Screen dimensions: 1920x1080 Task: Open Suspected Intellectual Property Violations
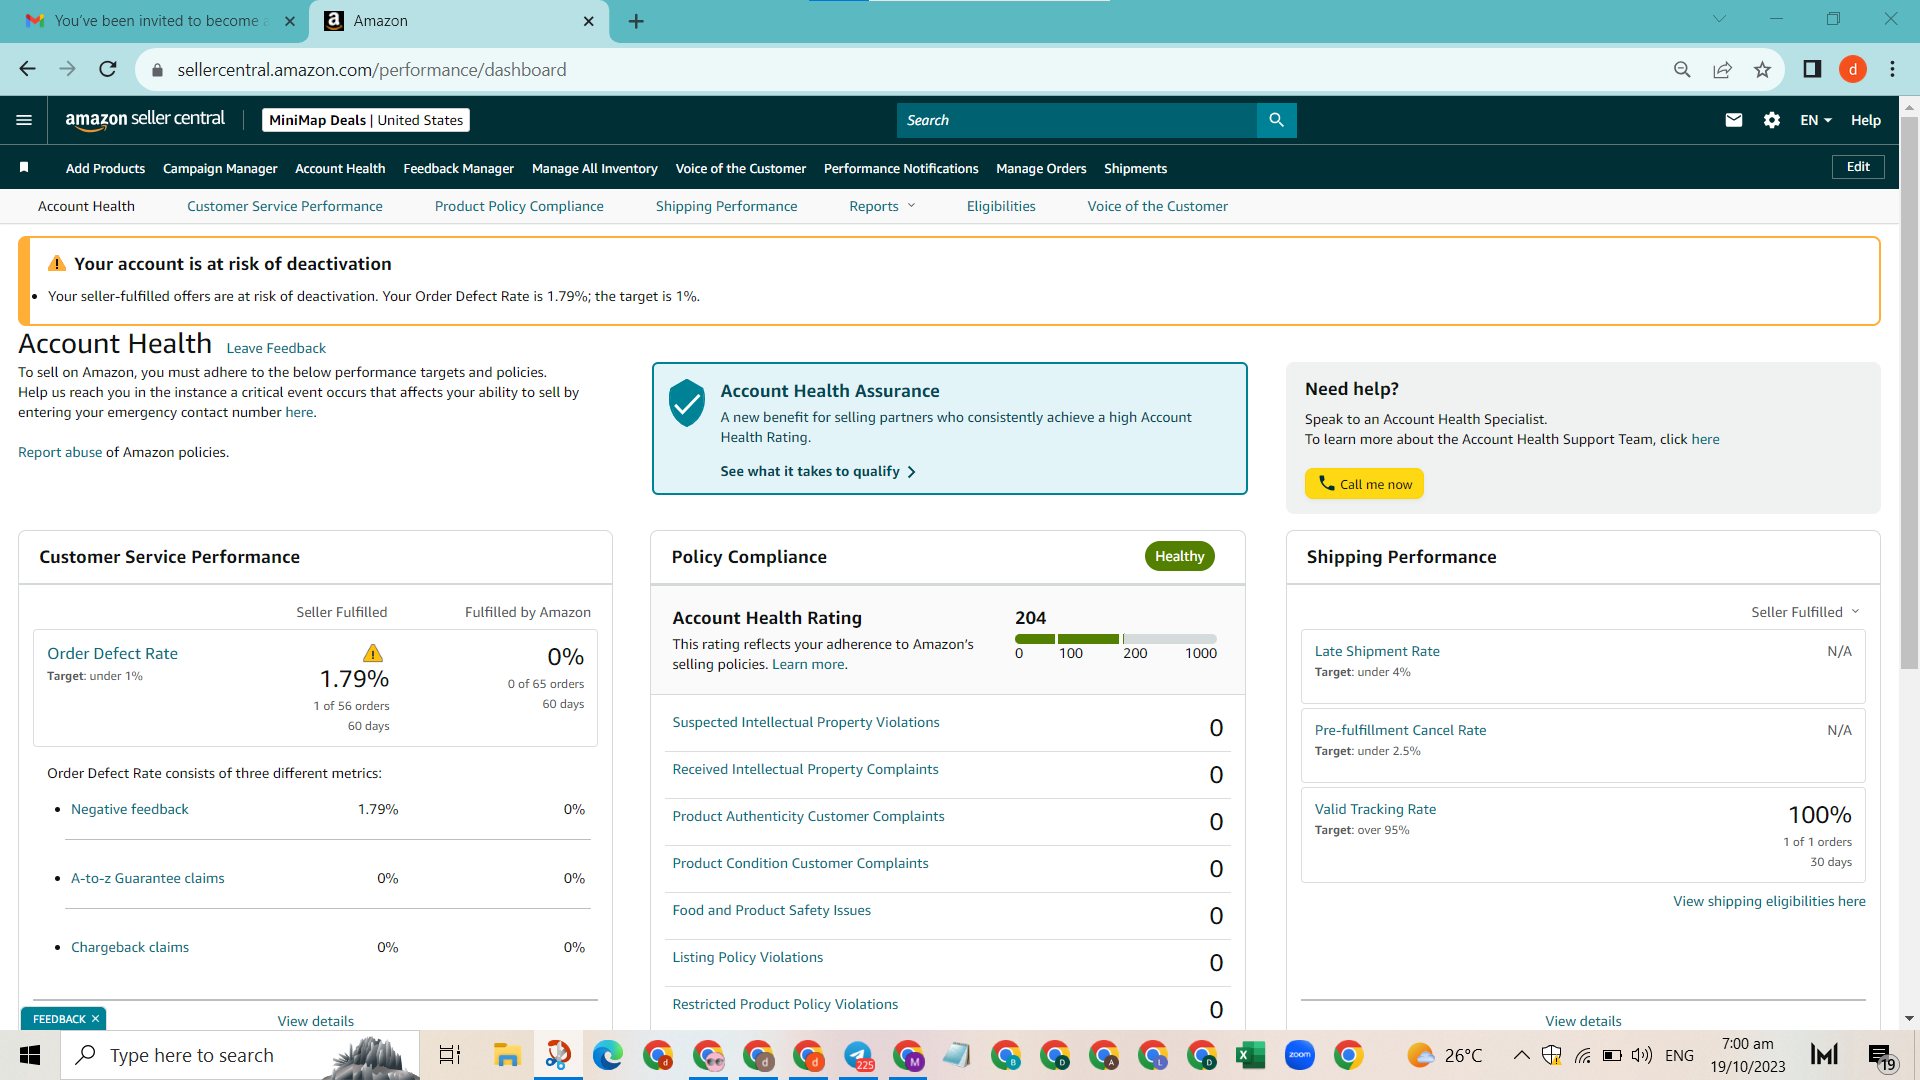(806, 722)
